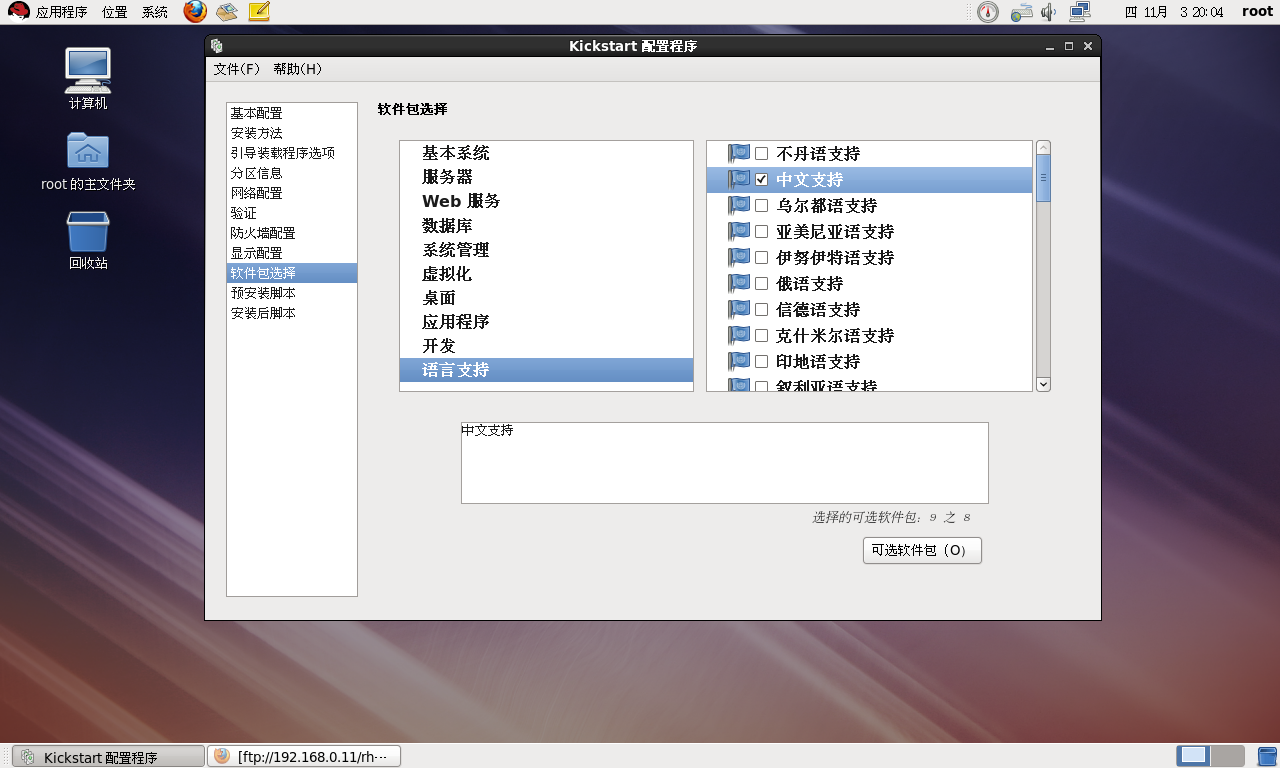Choose the 基本系统 package category
Screen dimensions: 1280x768
pos(546,153)
